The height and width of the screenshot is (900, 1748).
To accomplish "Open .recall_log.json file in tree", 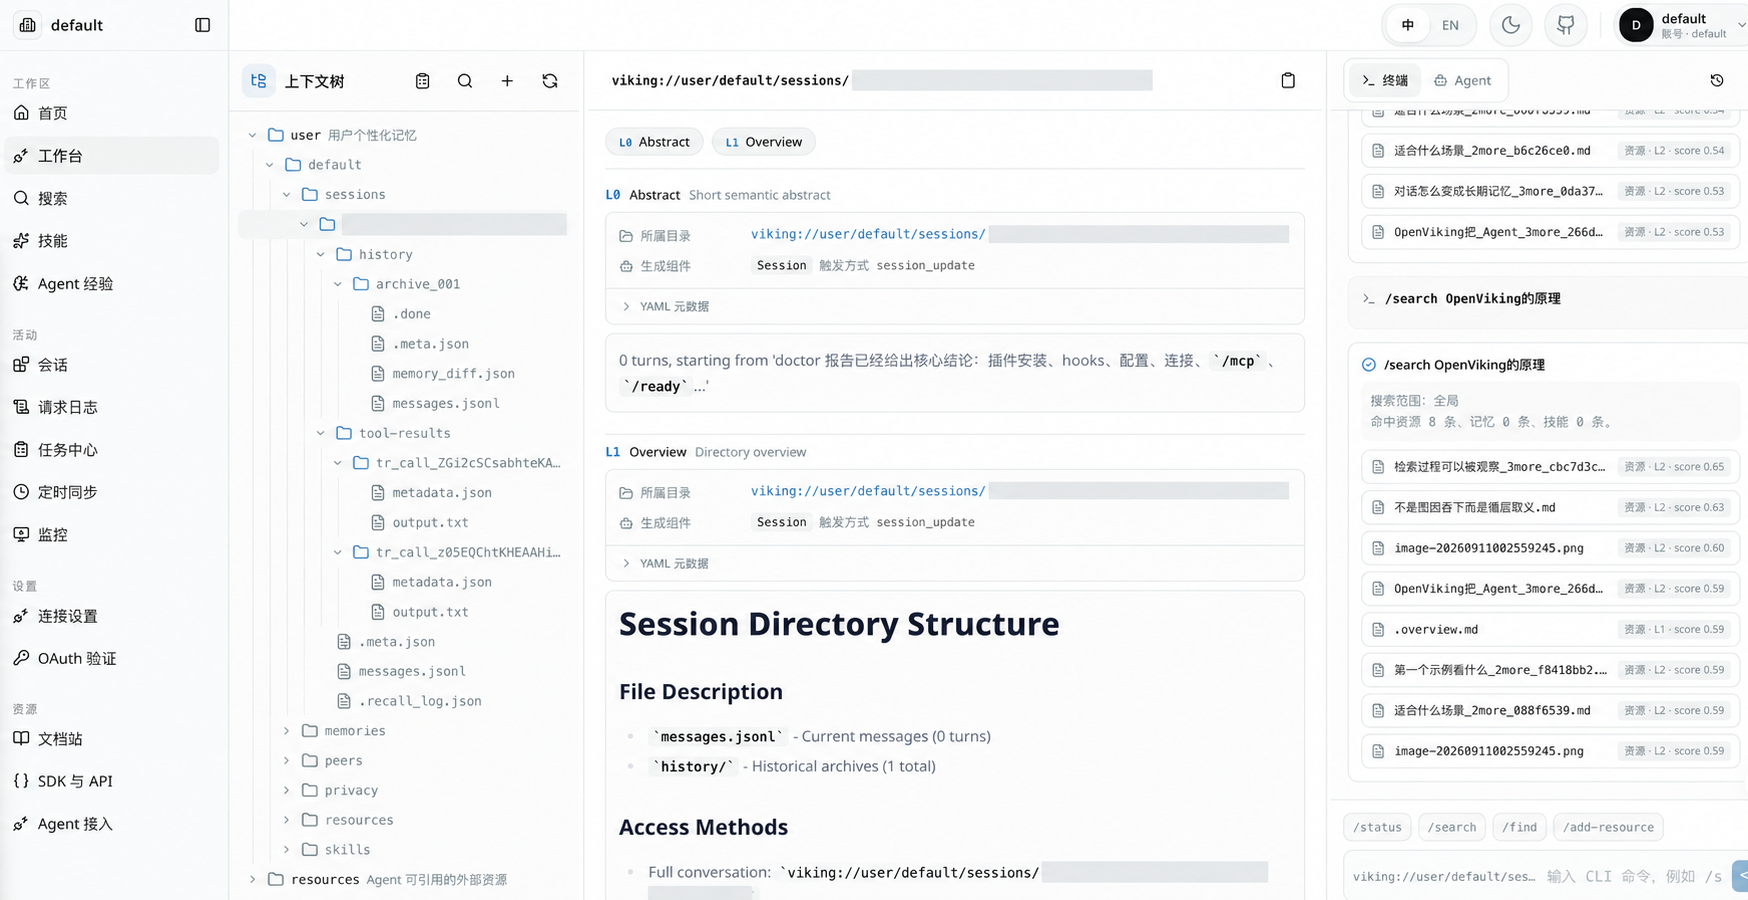I will coord(420,701).
